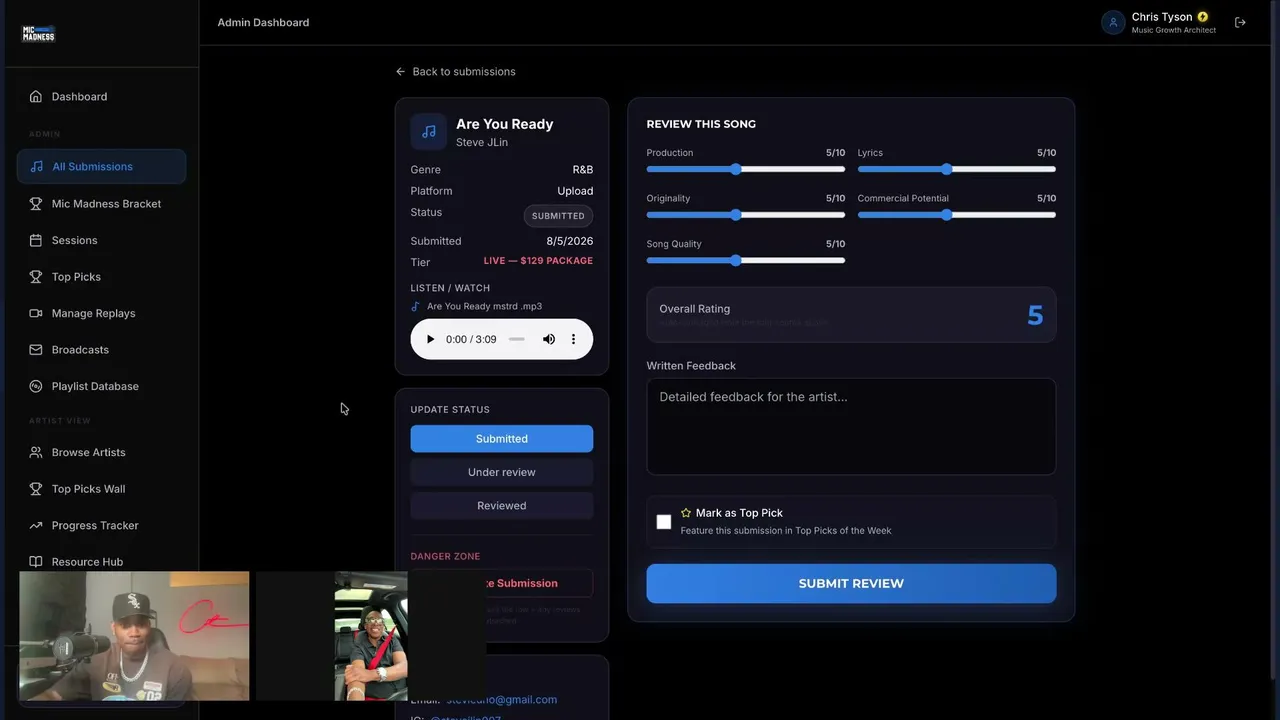The width and height of the screenshot is (1280, 720).
Task: Click the 'R&B' genre value
Action: pos(582,170)
